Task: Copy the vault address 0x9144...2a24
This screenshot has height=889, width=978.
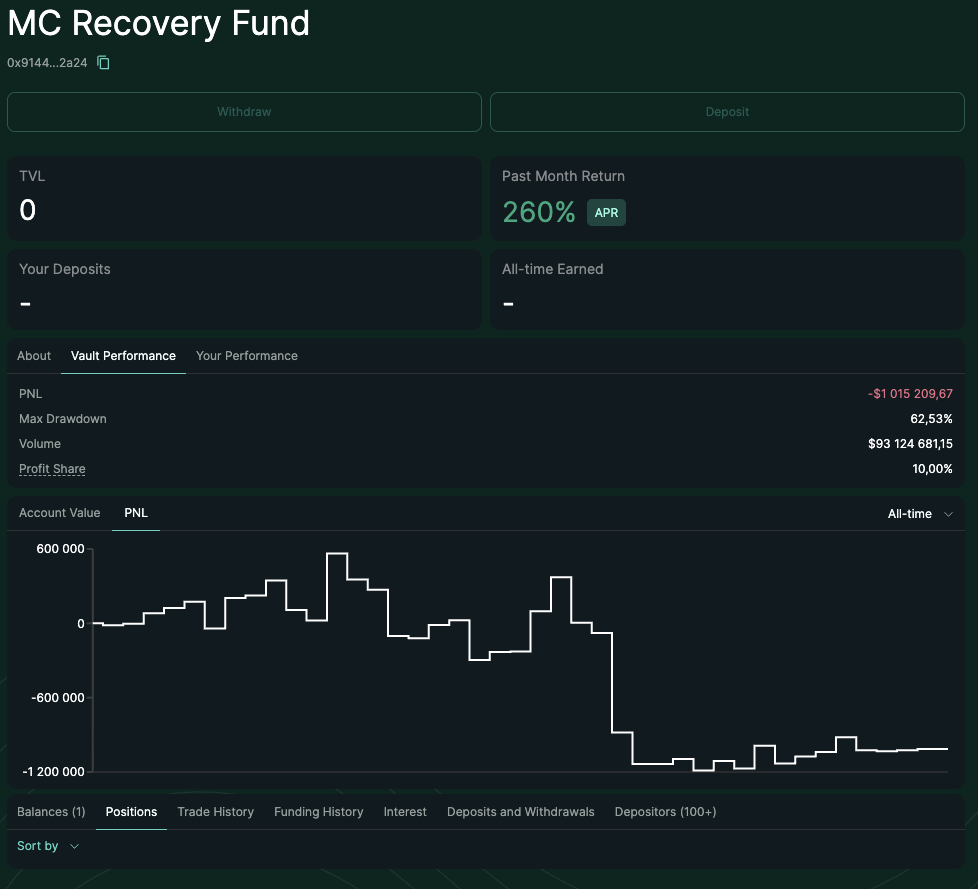Action: [x=103, y=63]
